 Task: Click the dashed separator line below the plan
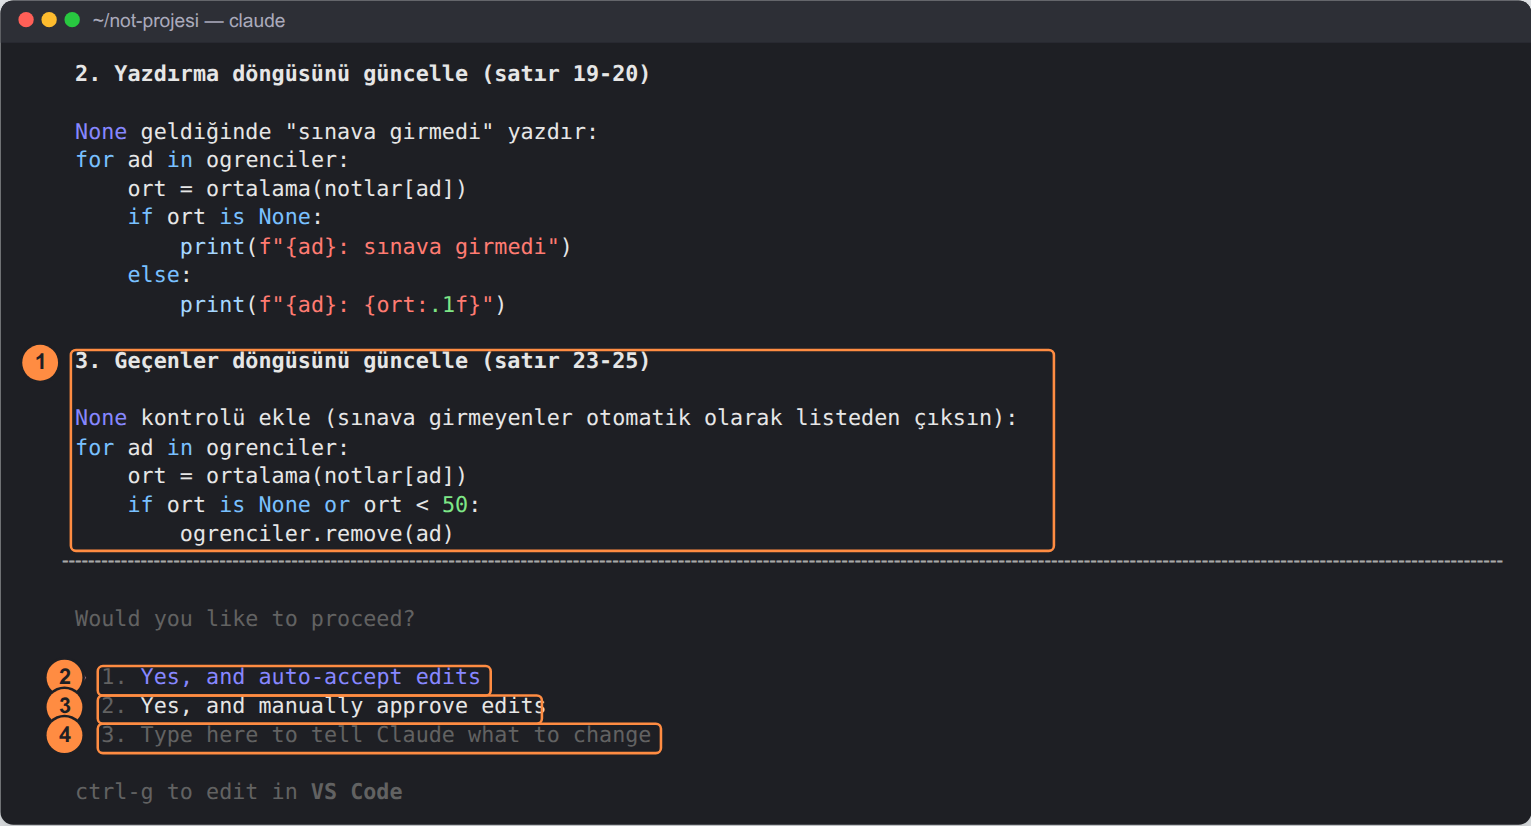tap(782, 562)
